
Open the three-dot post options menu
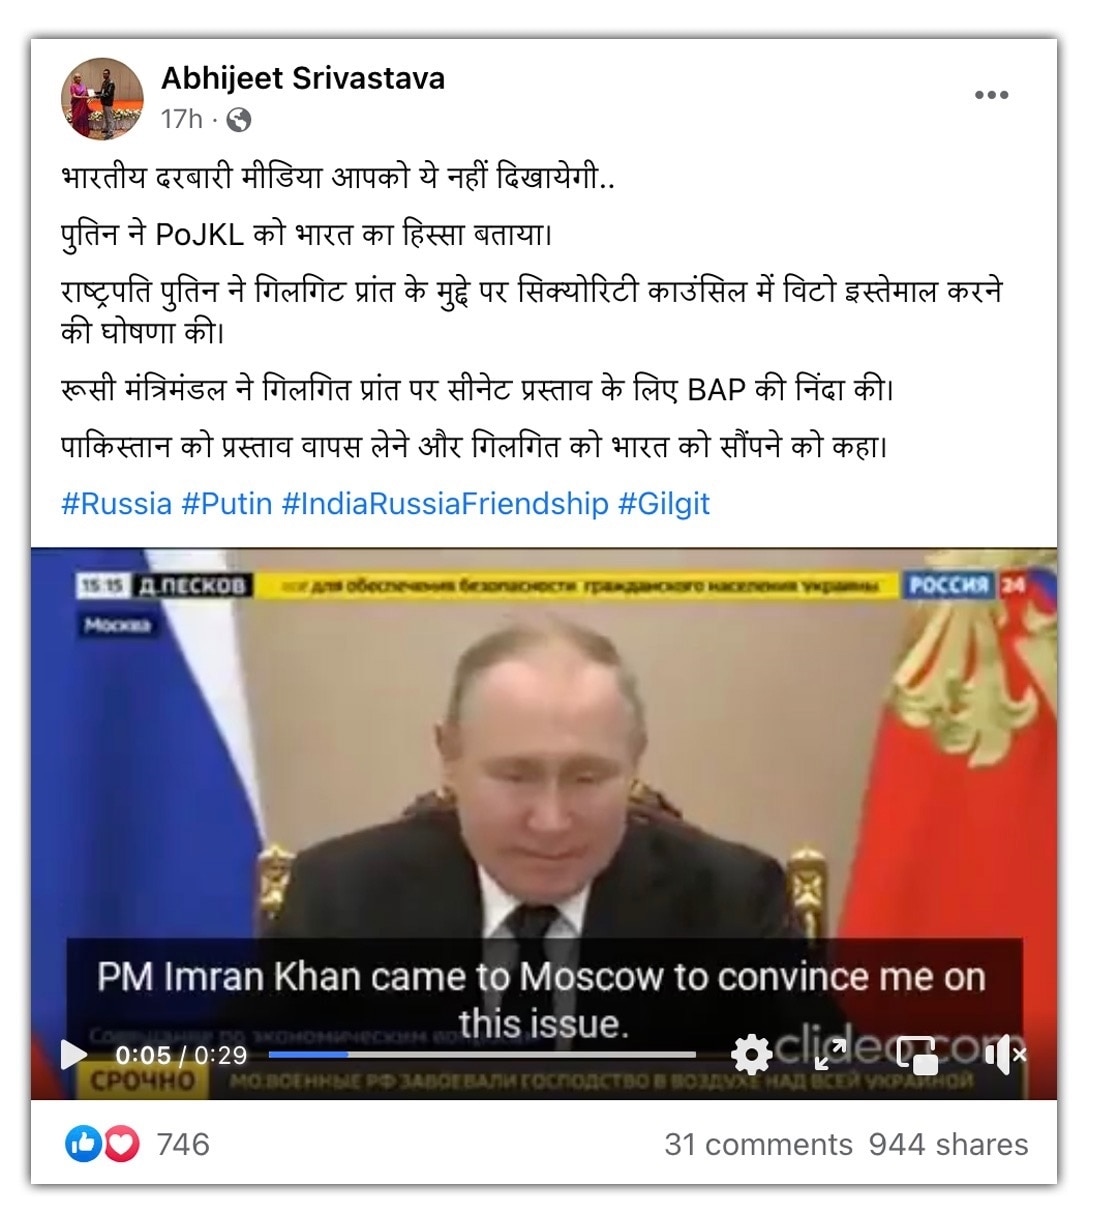coord(991,95)
